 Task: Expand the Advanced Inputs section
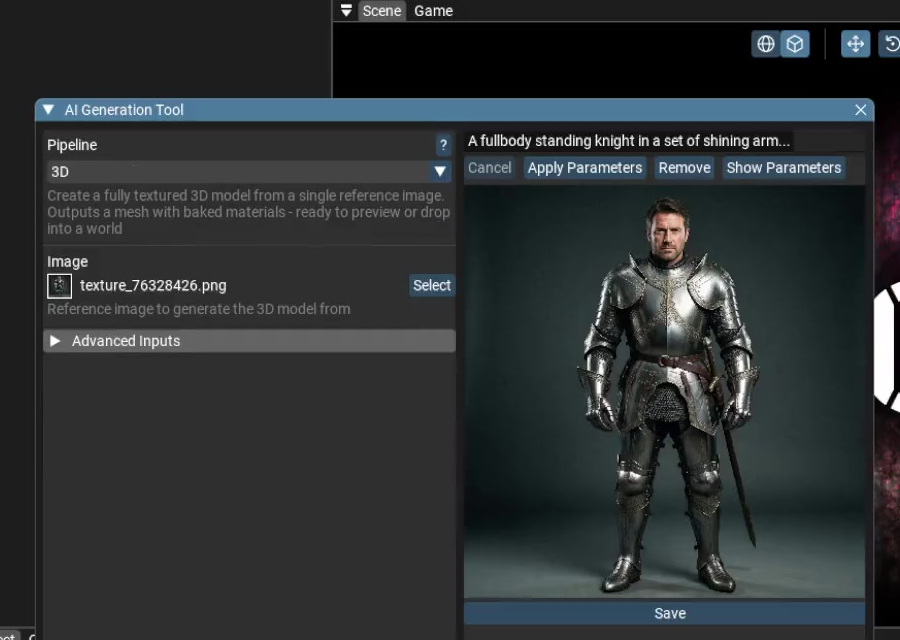[249, 341]
